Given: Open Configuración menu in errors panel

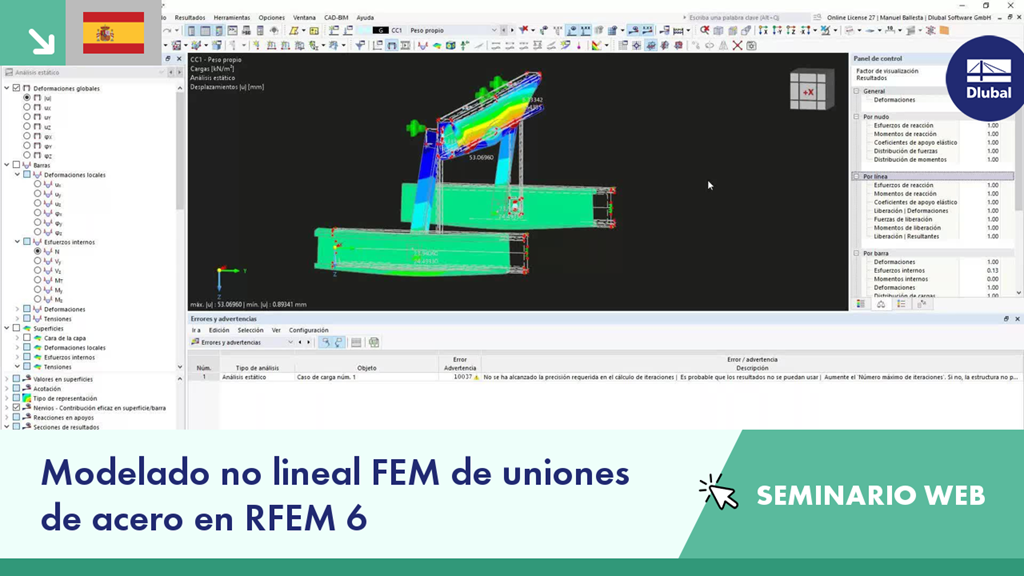Looking at the screenshot, I should [309, 330].
